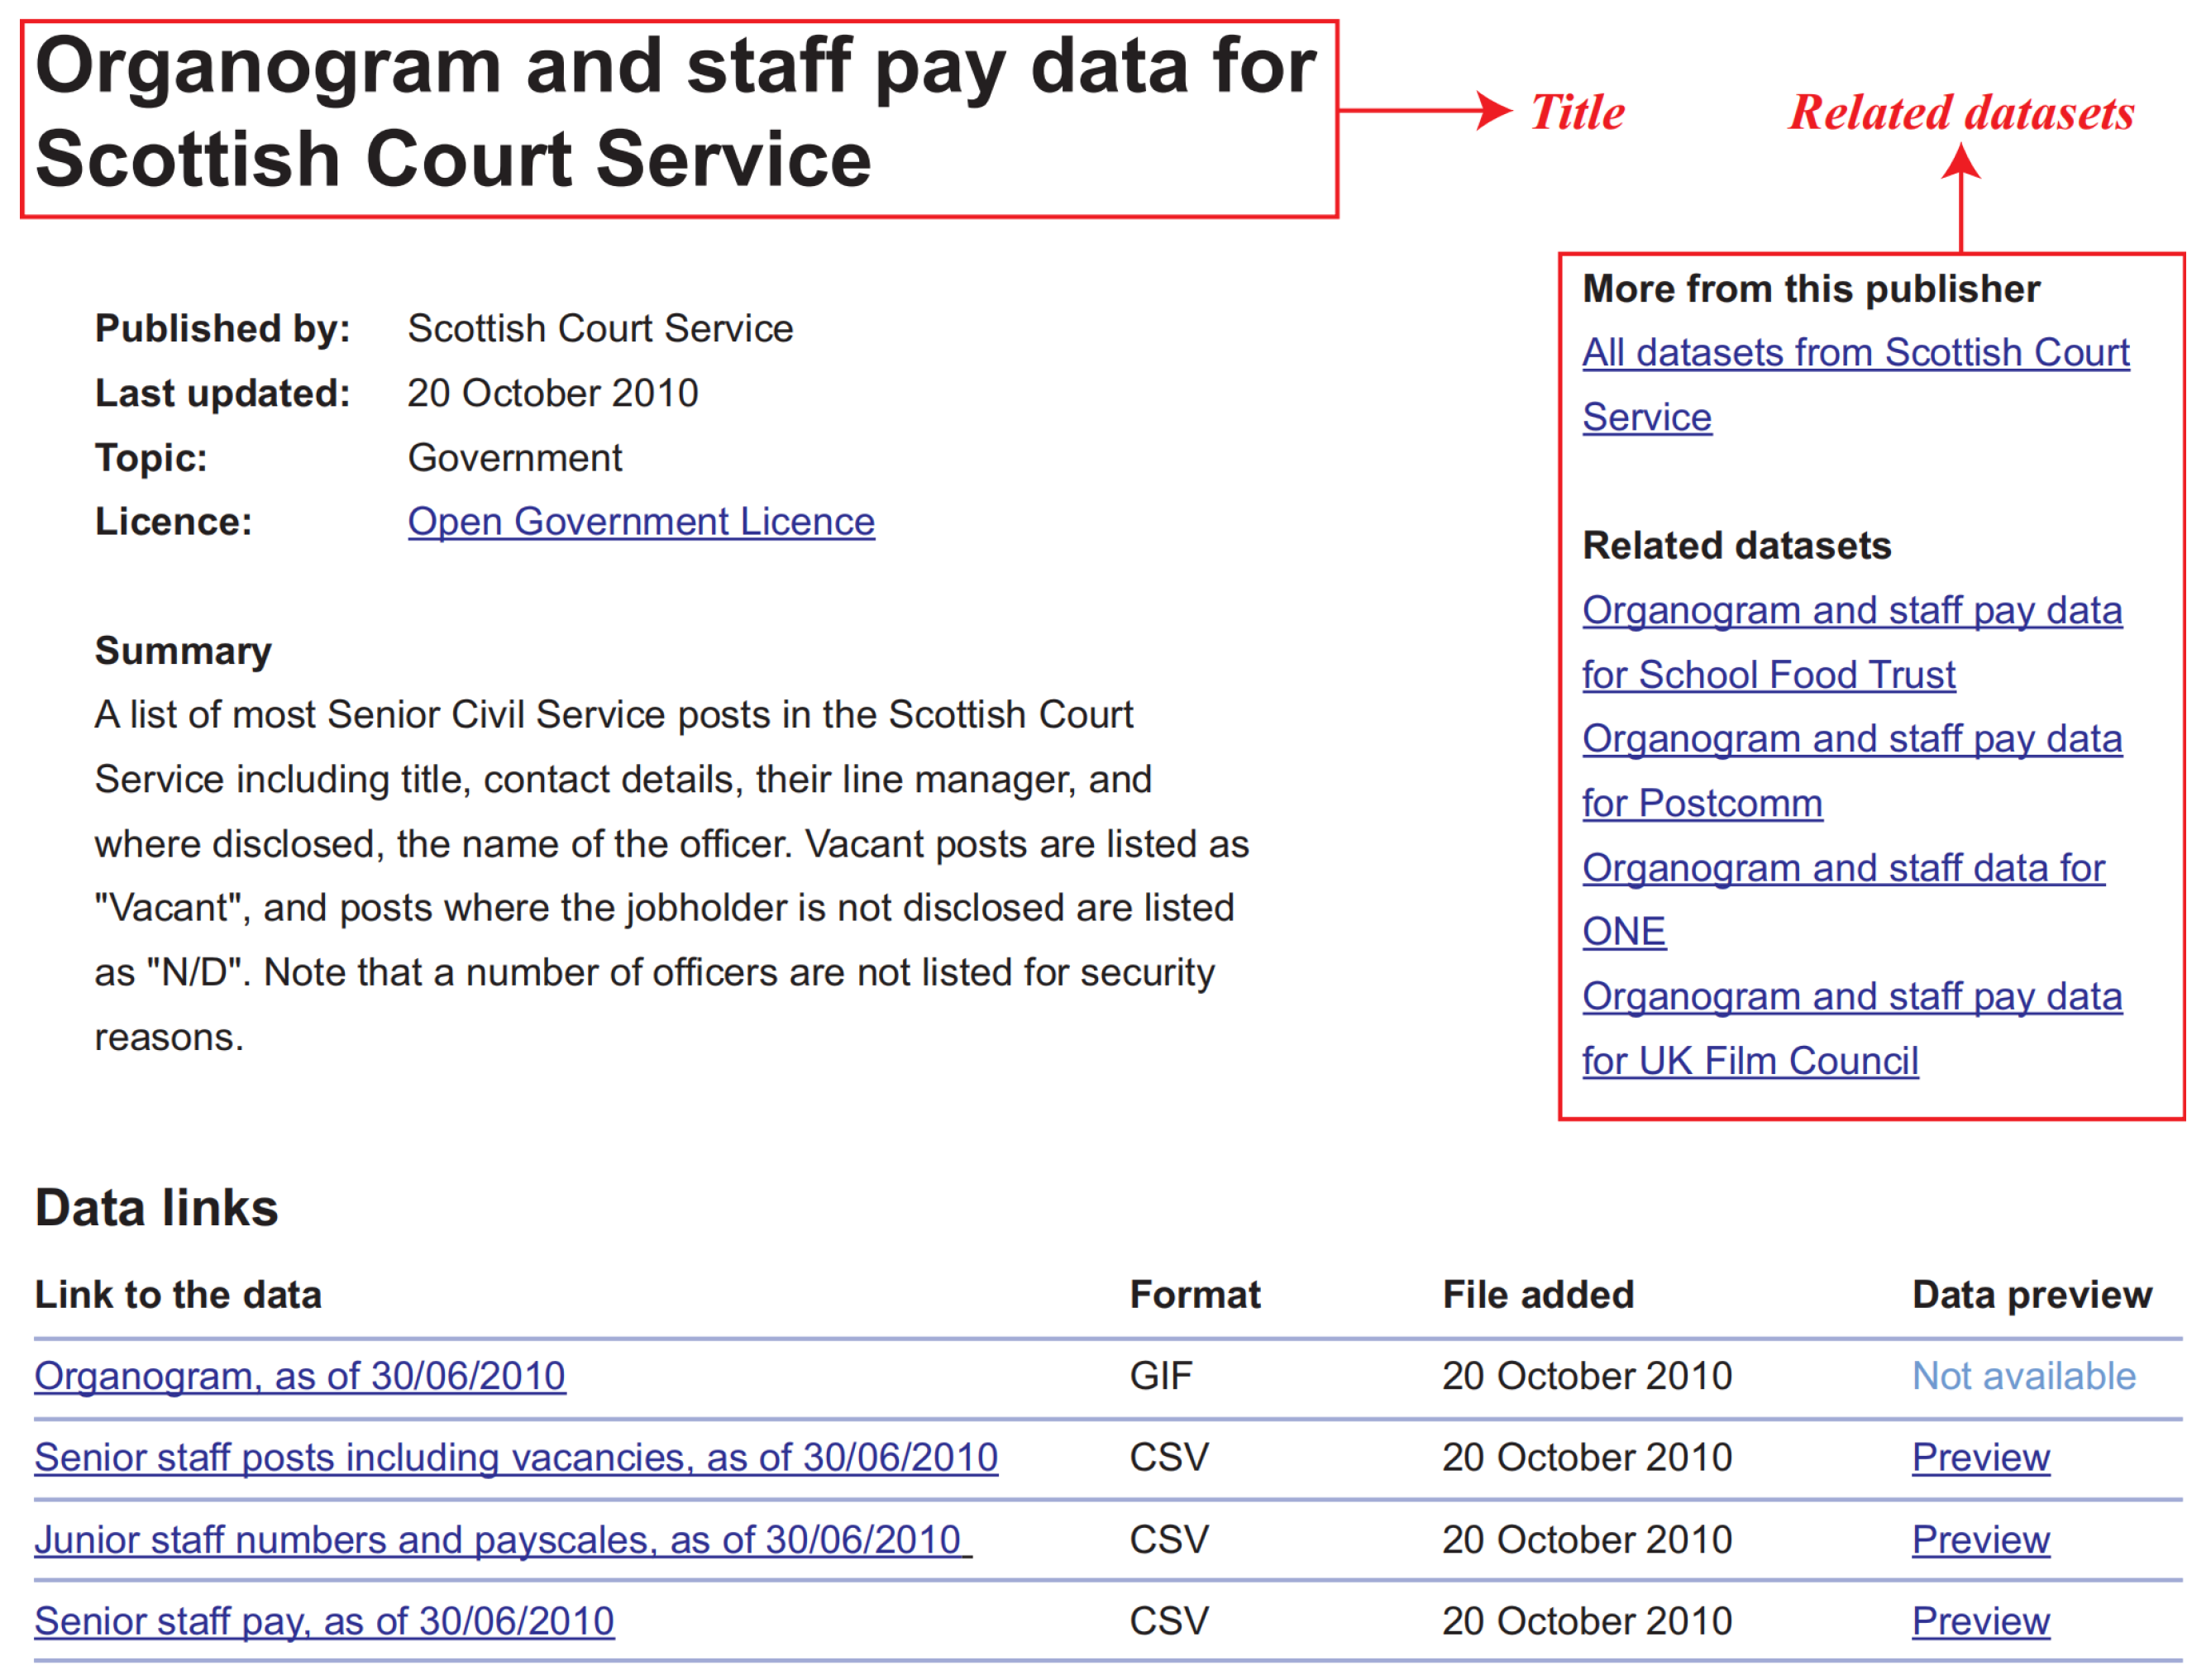Viewport: 2211px width, 1680px height.
Task: Preview the Junior staff numbers CSV
Action: [1980, 1540]
